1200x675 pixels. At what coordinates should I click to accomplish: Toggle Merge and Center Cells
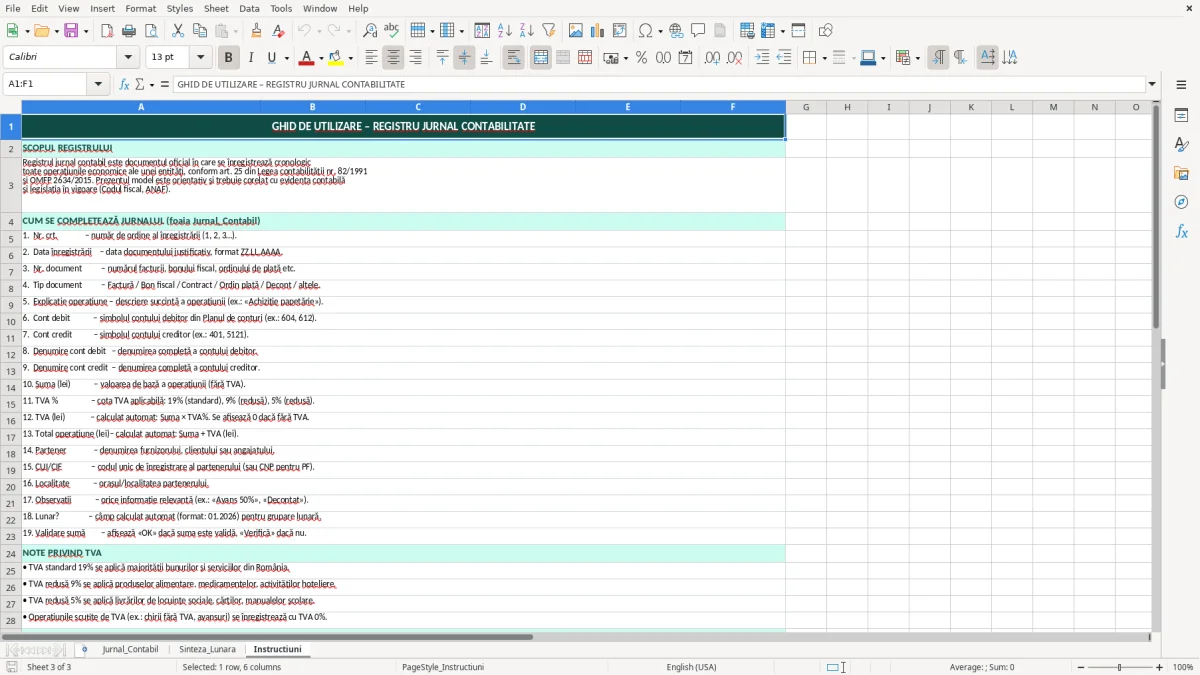[x=540, y=58]
